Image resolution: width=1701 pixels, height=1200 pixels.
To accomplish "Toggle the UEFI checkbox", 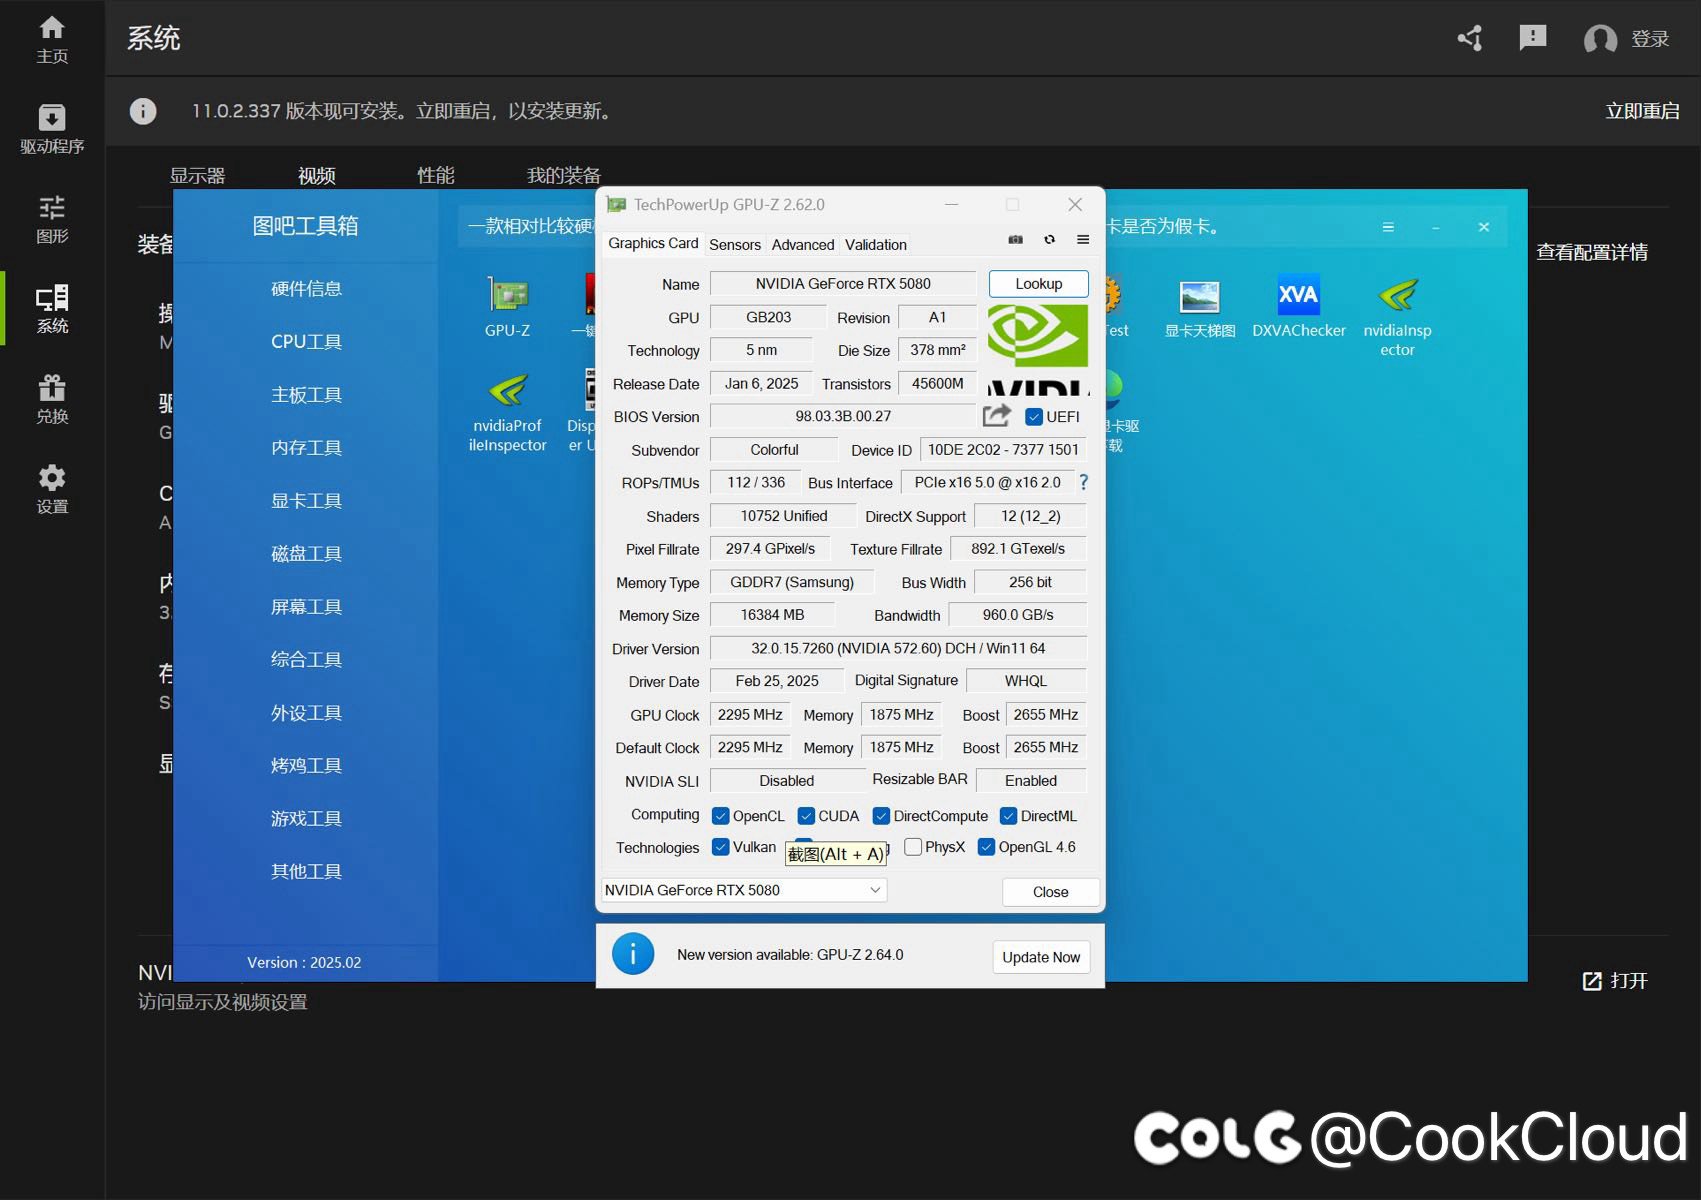I will click(x=1034, y=417).
